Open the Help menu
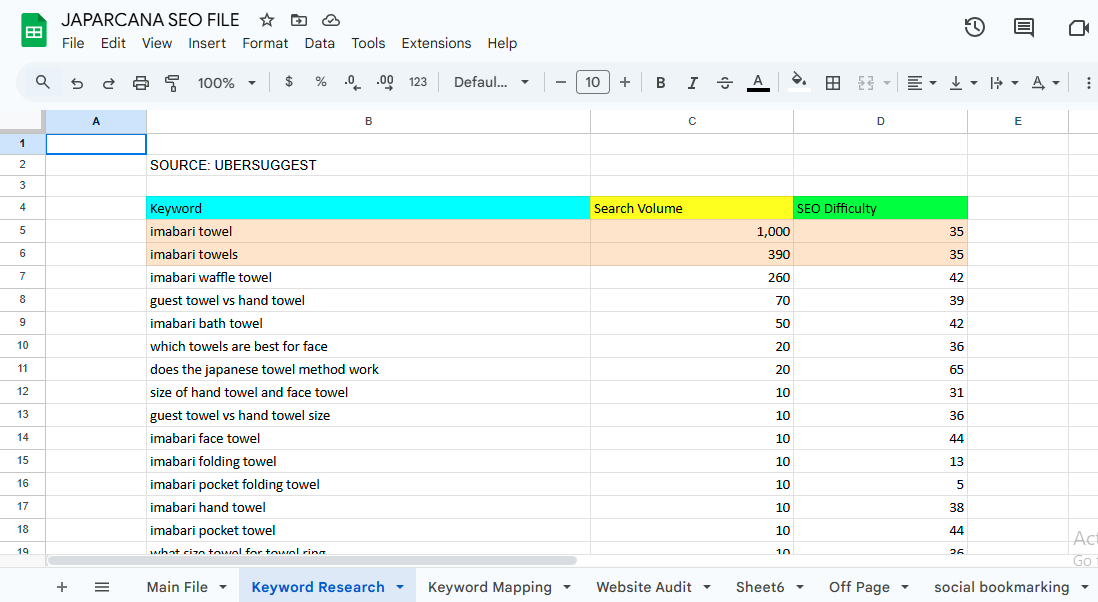Screen dimensions: 1098x602 [x=502, y=43]
